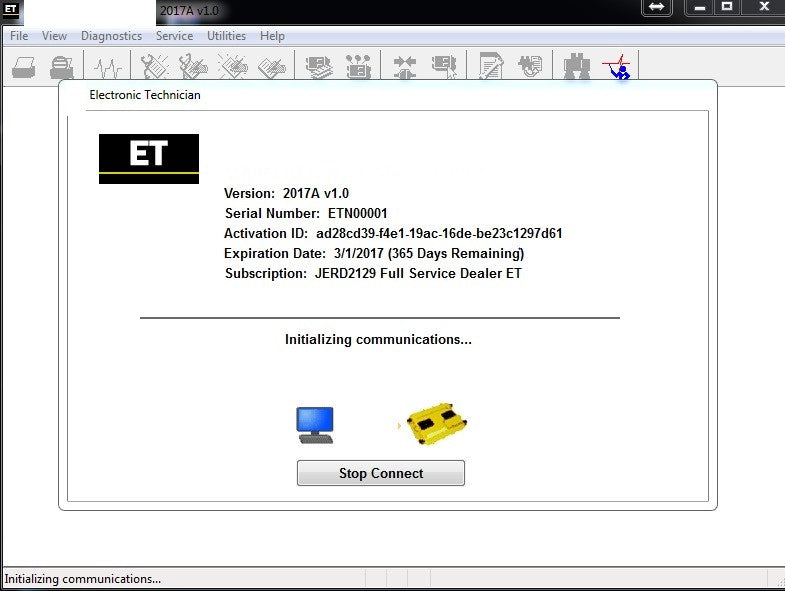This screenshot has height=591, width=785.
Task: Minimize the ET window
Action: [x=700, y=7]
